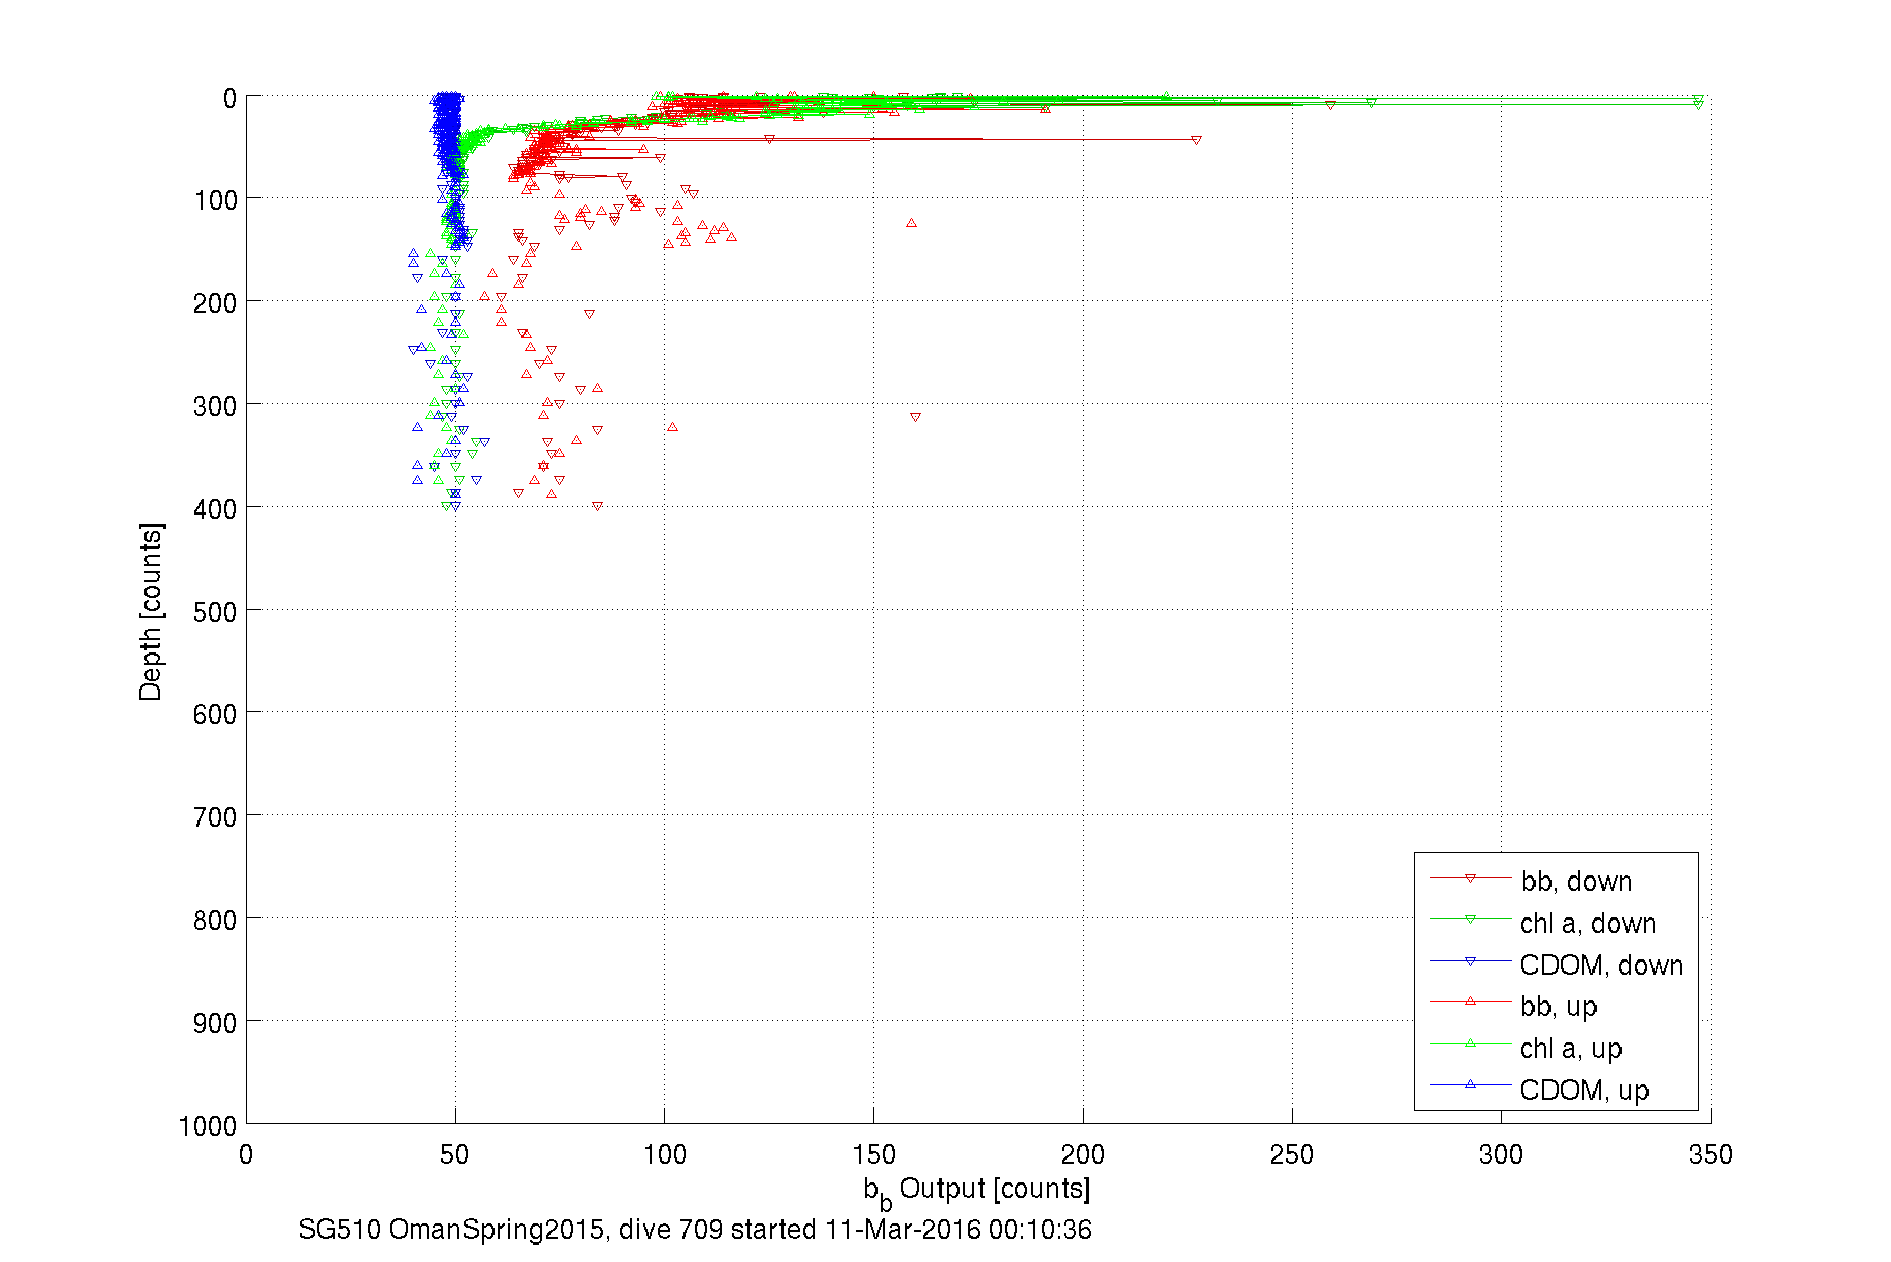Click the 'CDOM, up' legend entry
Image resolution: width=1891 pixels, height=1262 pixels.
pyautogui.click(x=1539, y=1089)
